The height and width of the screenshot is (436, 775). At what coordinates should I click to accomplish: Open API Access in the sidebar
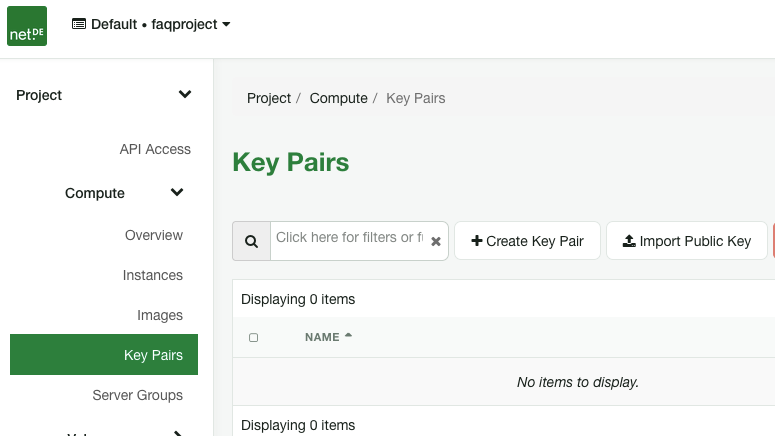pos(155,149)
